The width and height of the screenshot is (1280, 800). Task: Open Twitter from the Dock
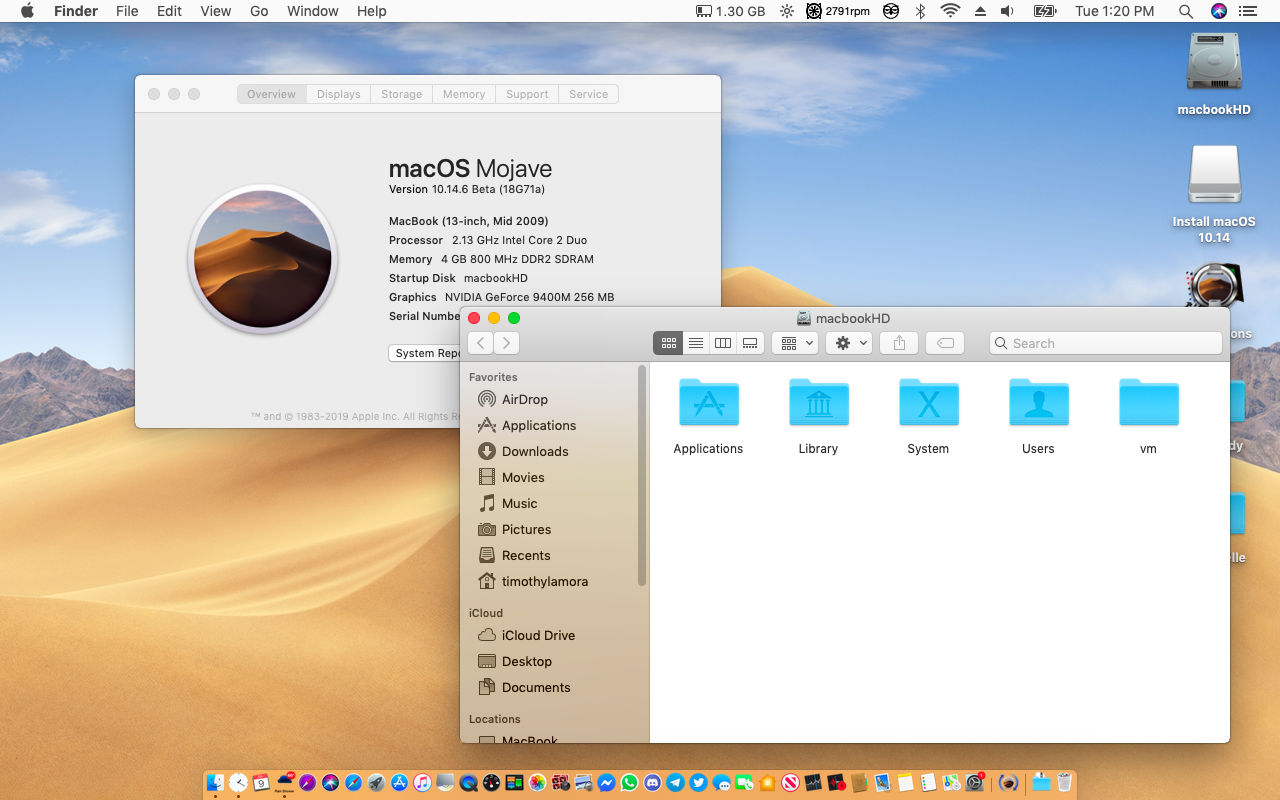click(698, 782)
